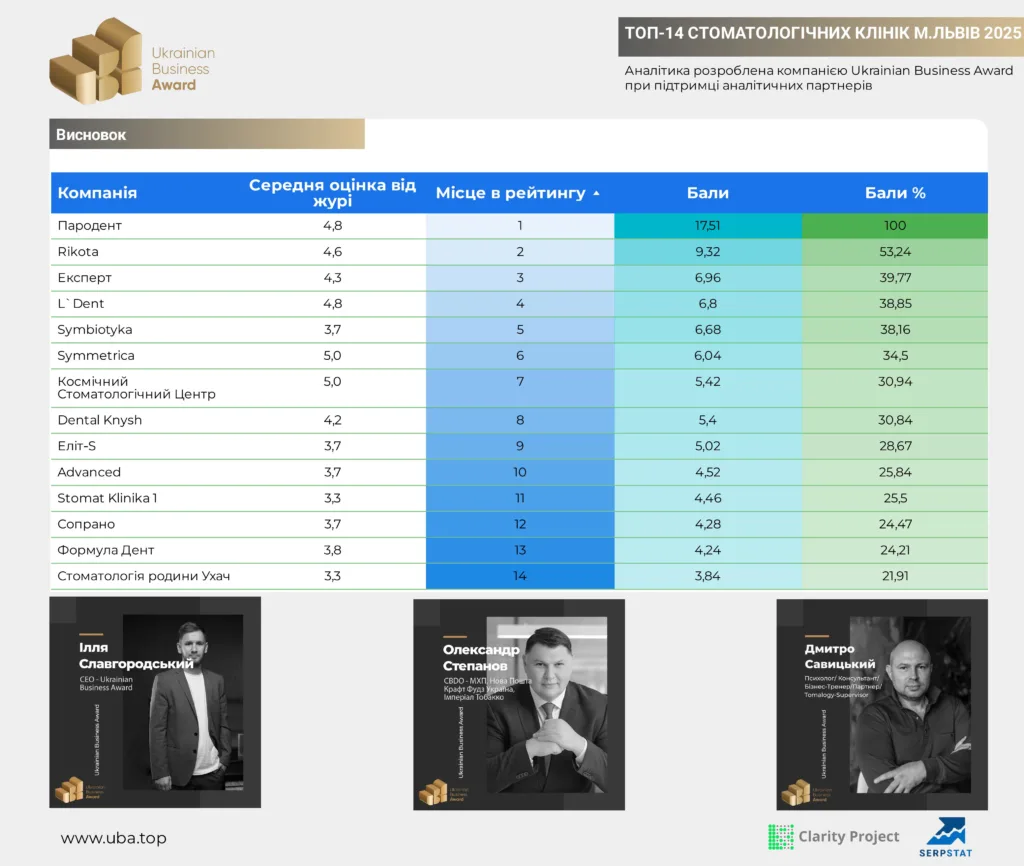This screenshot has width=1024, height=866.
Task: Click the Бали column header
Action: (707, 193)
